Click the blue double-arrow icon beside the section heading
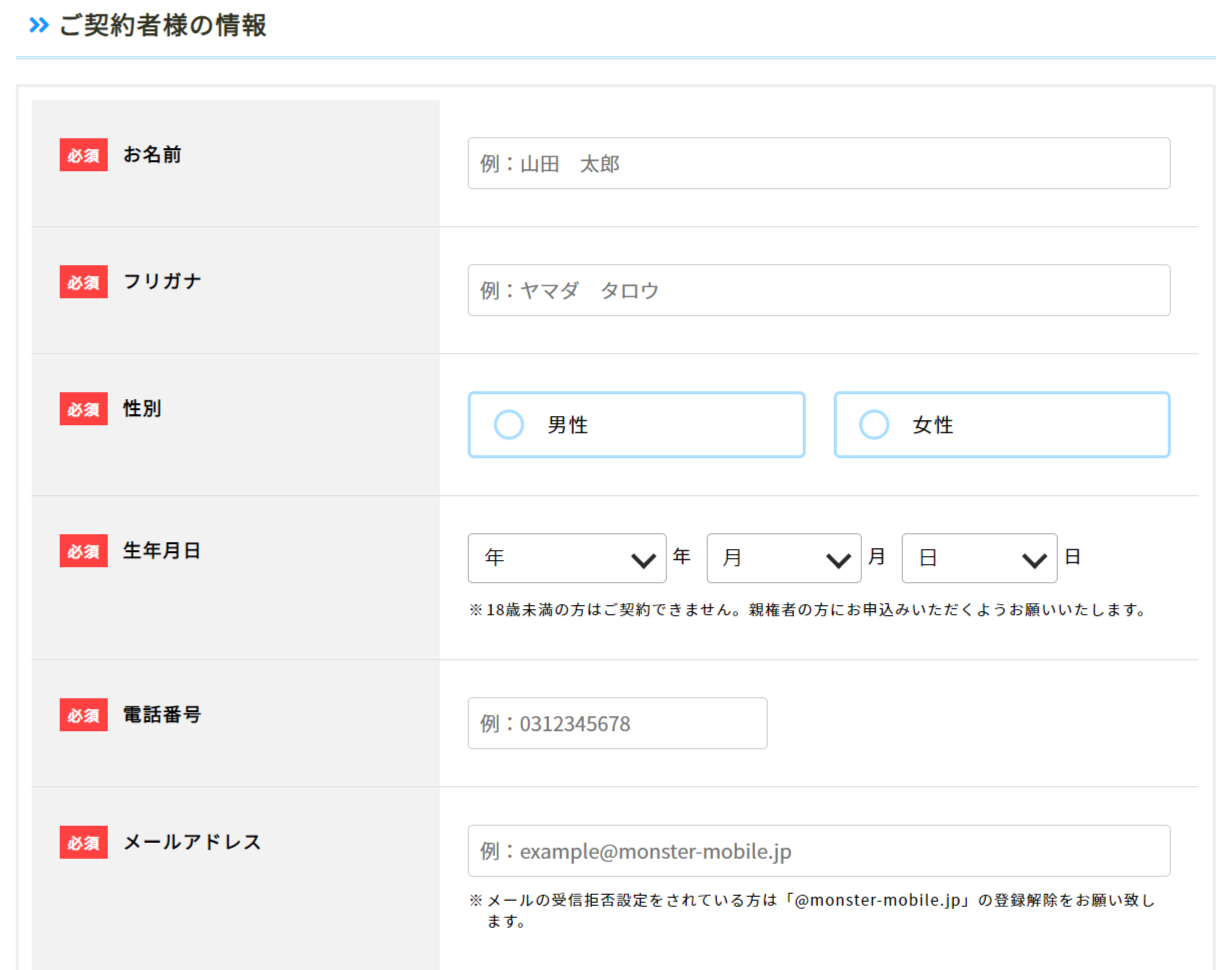1228x970 pixels. click(38, 24)
